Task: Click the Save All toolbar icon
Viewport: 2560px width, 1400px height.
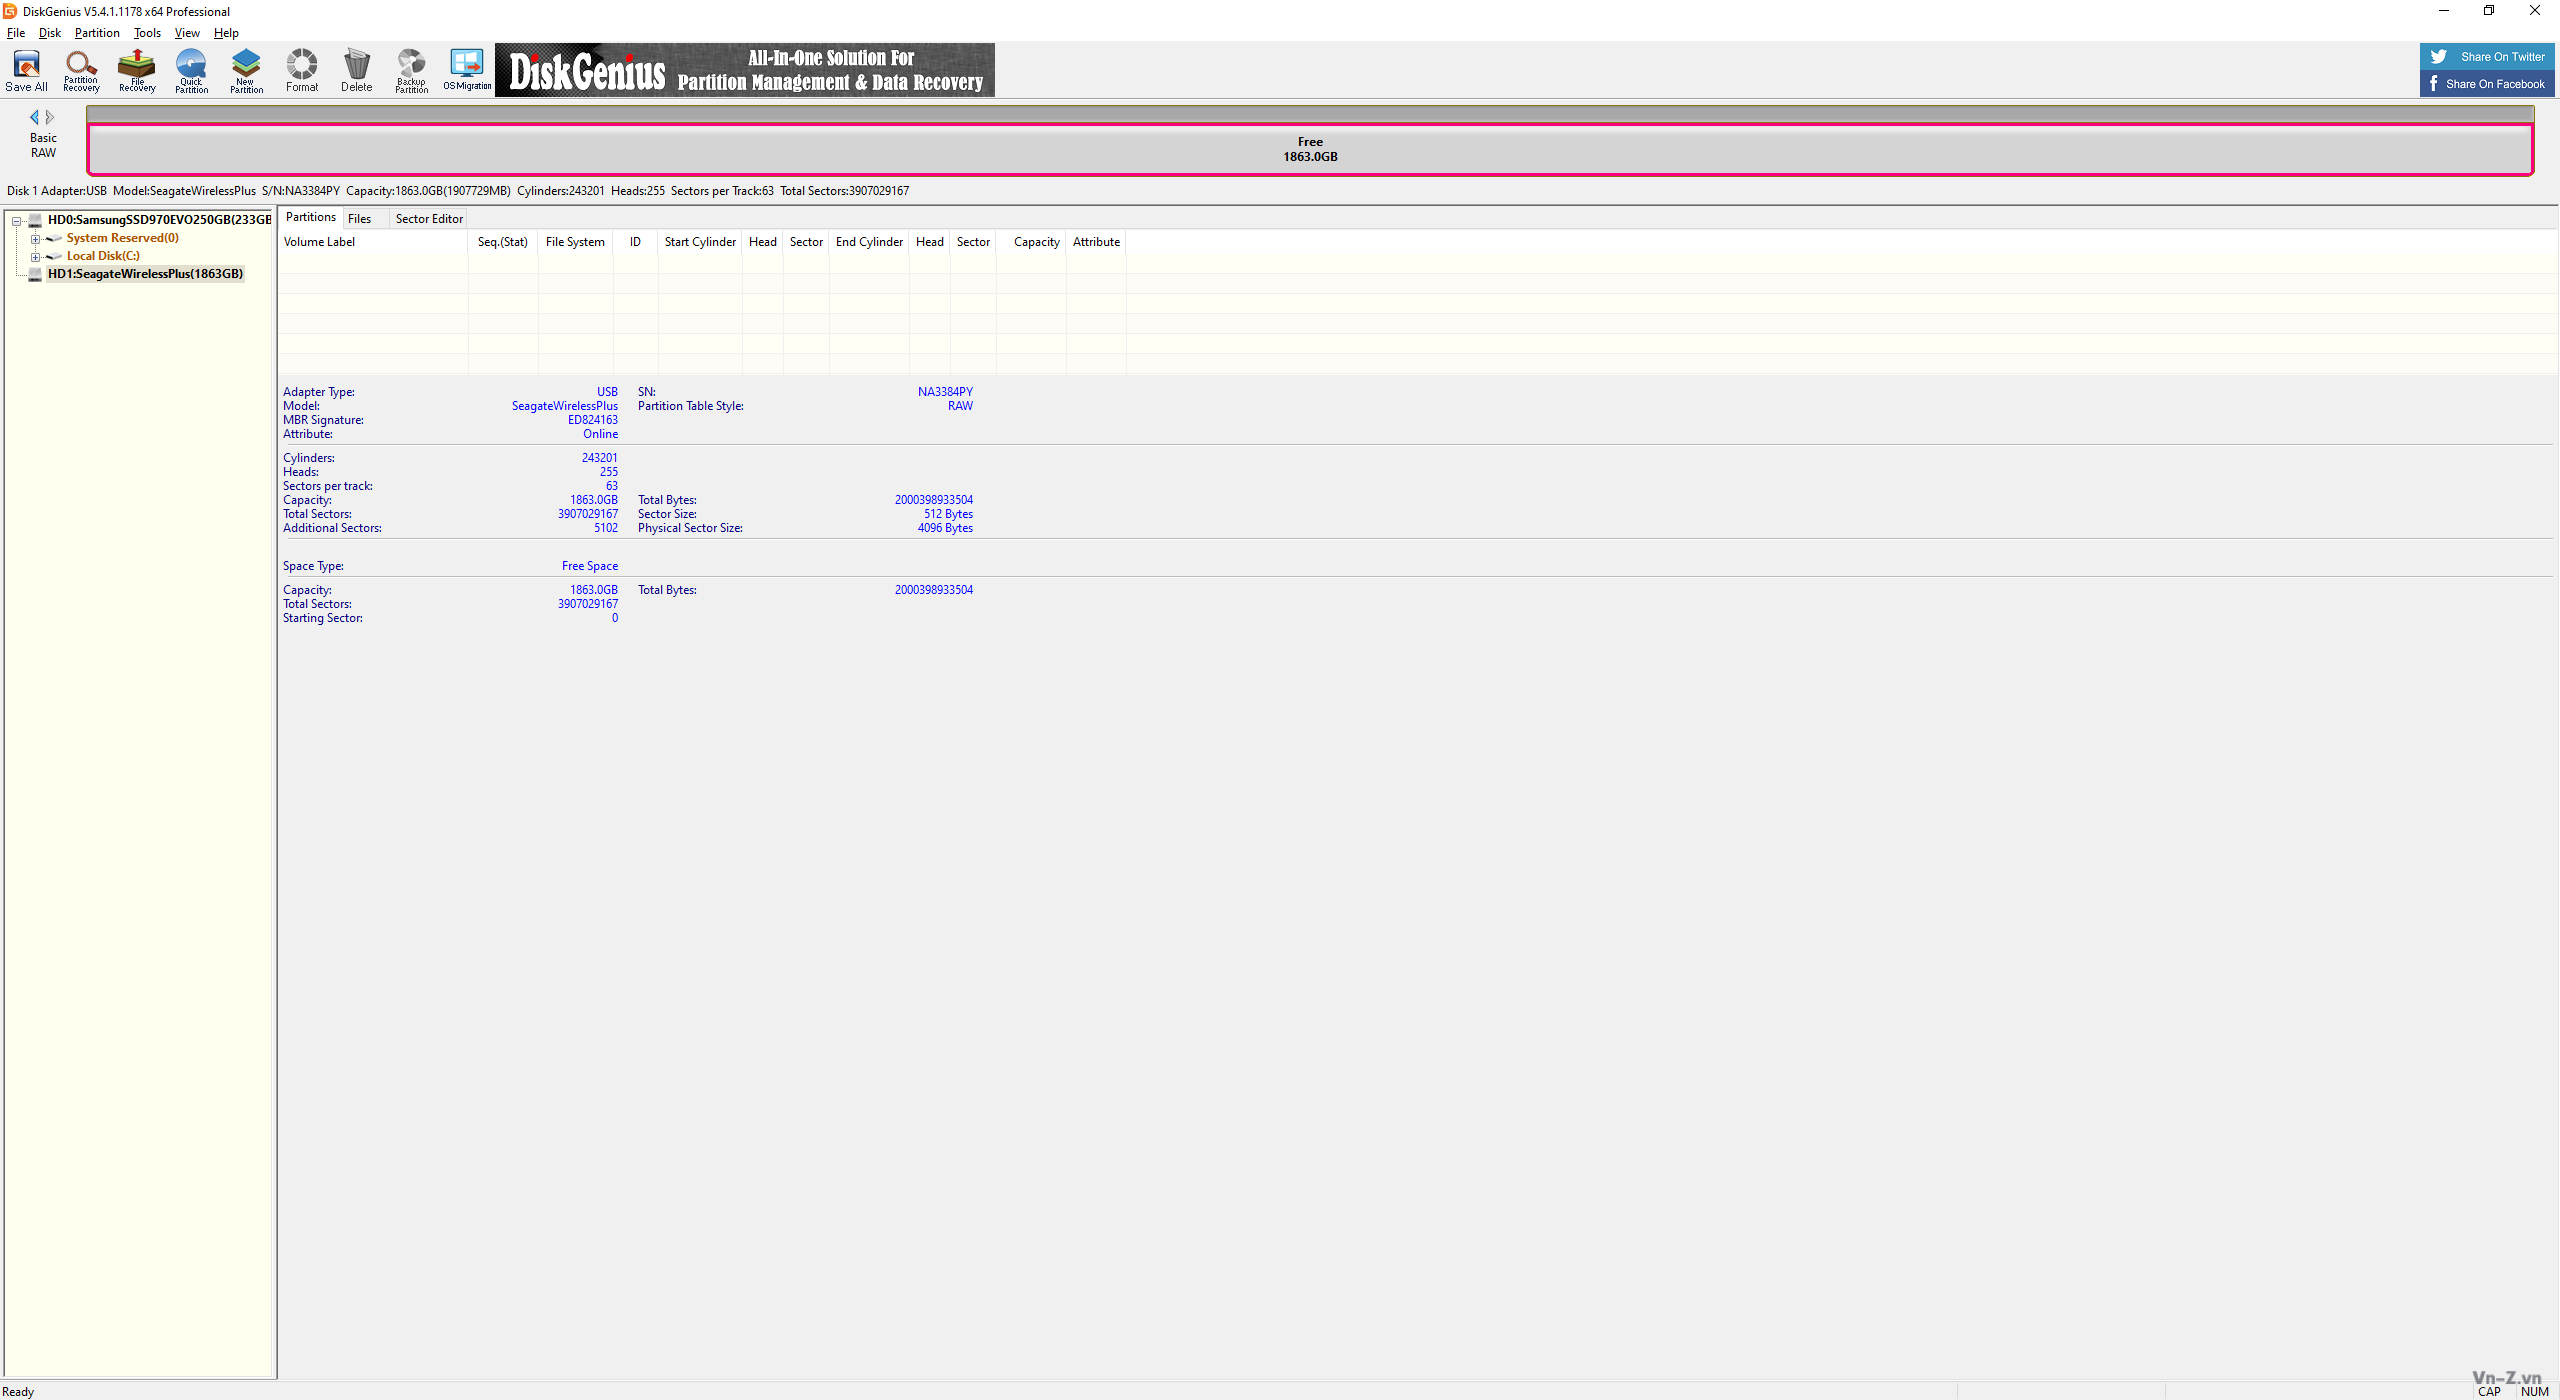Action: pyautogui.click(x=26, y=70)
